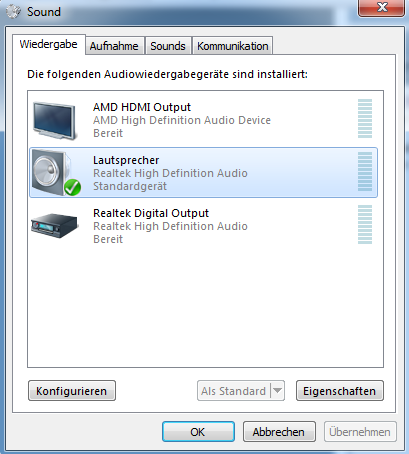The height and width of the screenshot is (454, 409).
Task: Click the Realtek Digital Output level meter
Action: pos(365,225)
